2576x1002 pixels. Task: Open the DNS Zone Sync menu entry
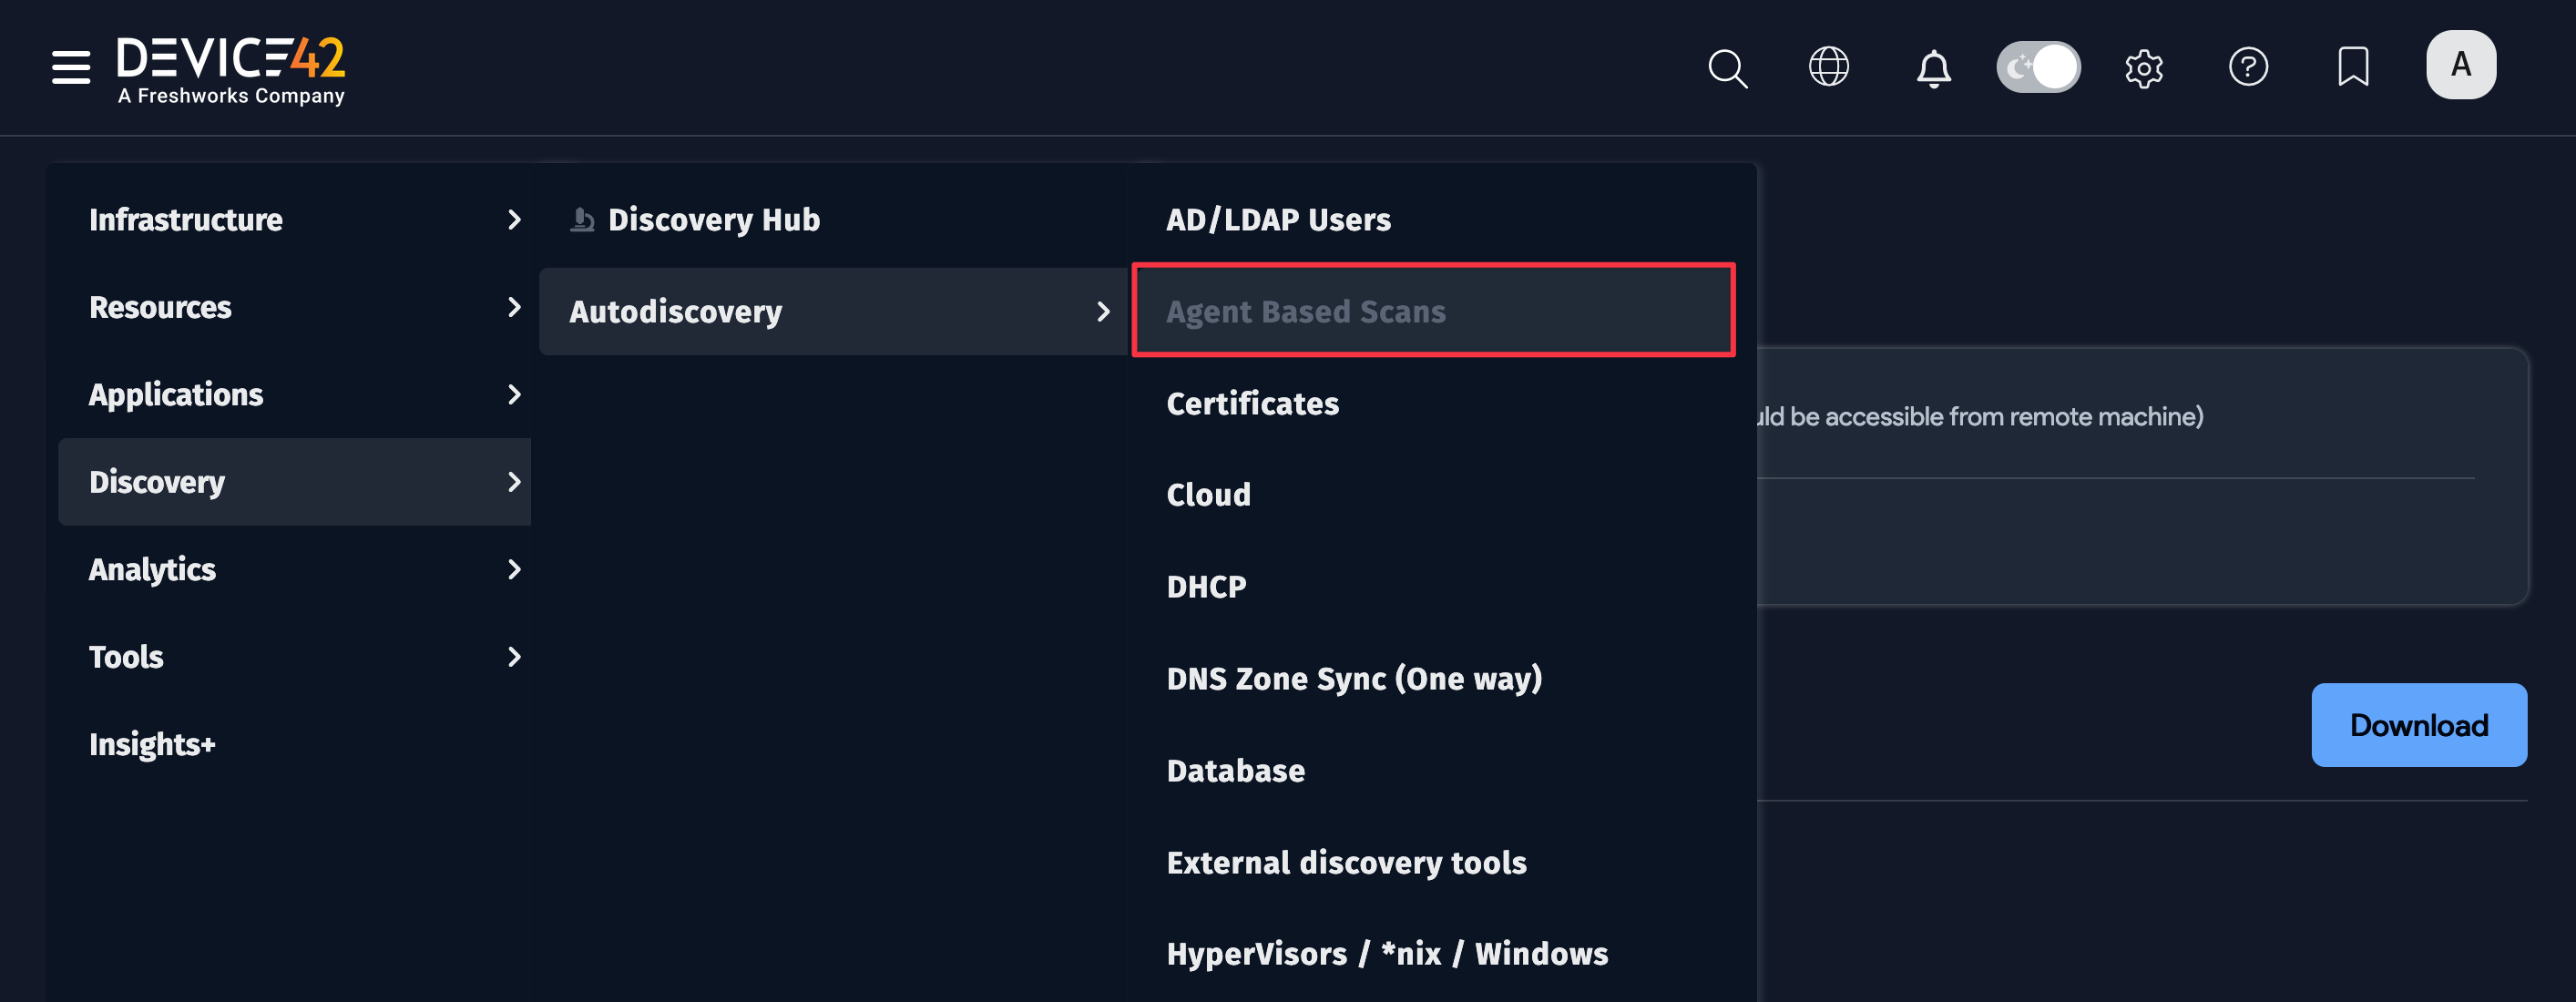(x=1355, y=678)
